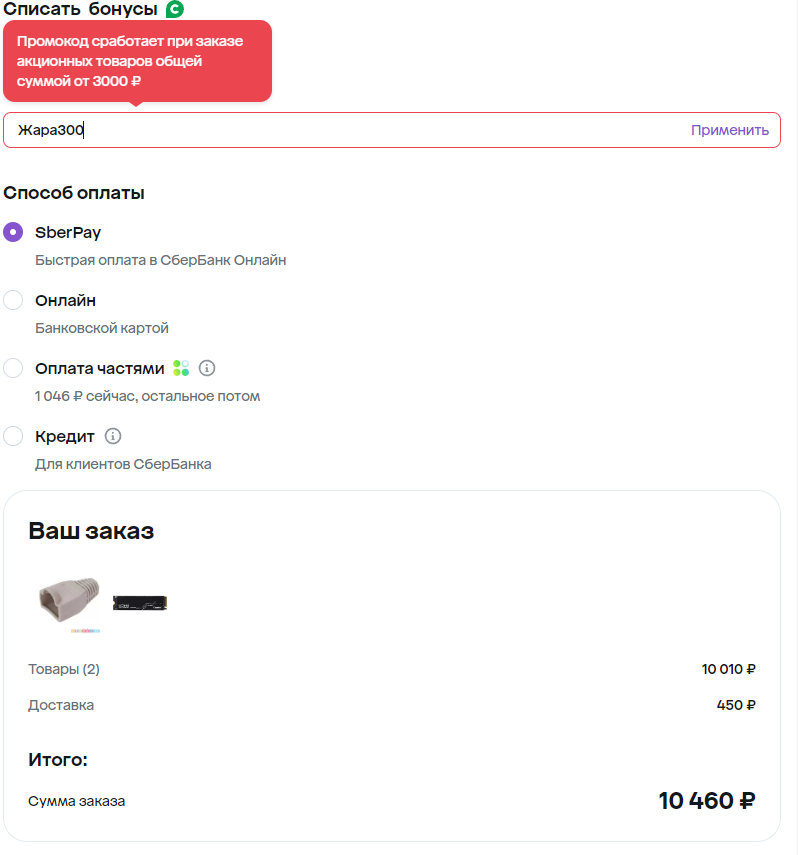Open the grey network connector product thumbnail
Screen dimensions: 798x855
point(68,602)
